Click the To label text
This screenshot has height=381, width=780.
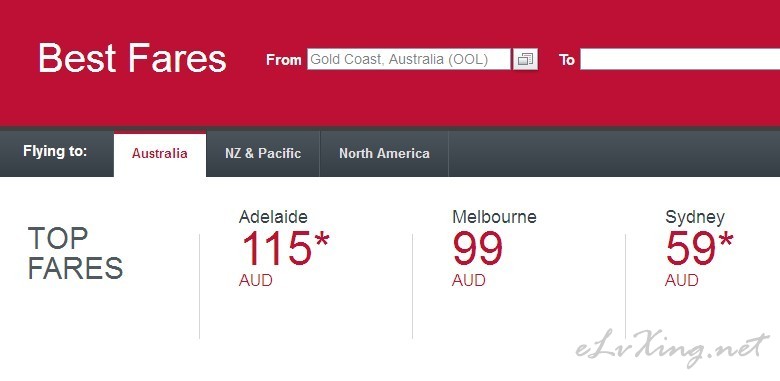(x=567, y=60)
